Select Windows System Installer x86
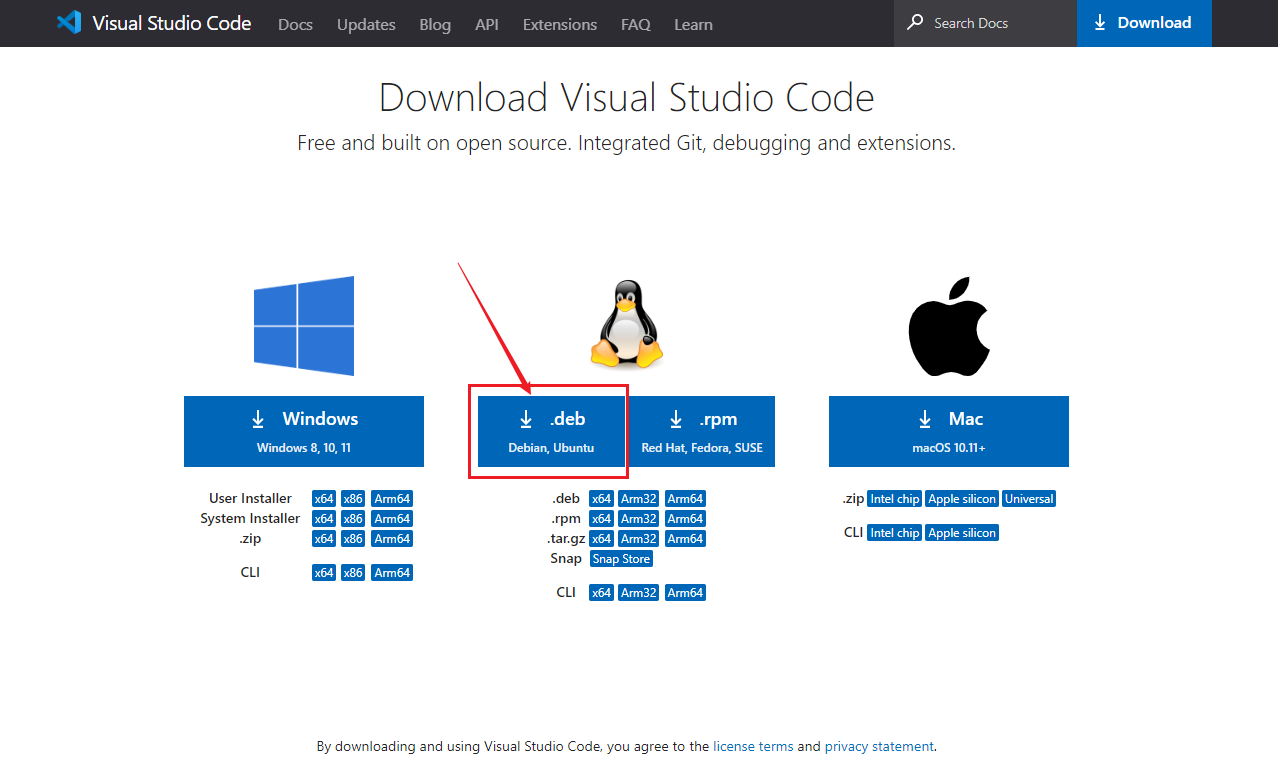 353,519
